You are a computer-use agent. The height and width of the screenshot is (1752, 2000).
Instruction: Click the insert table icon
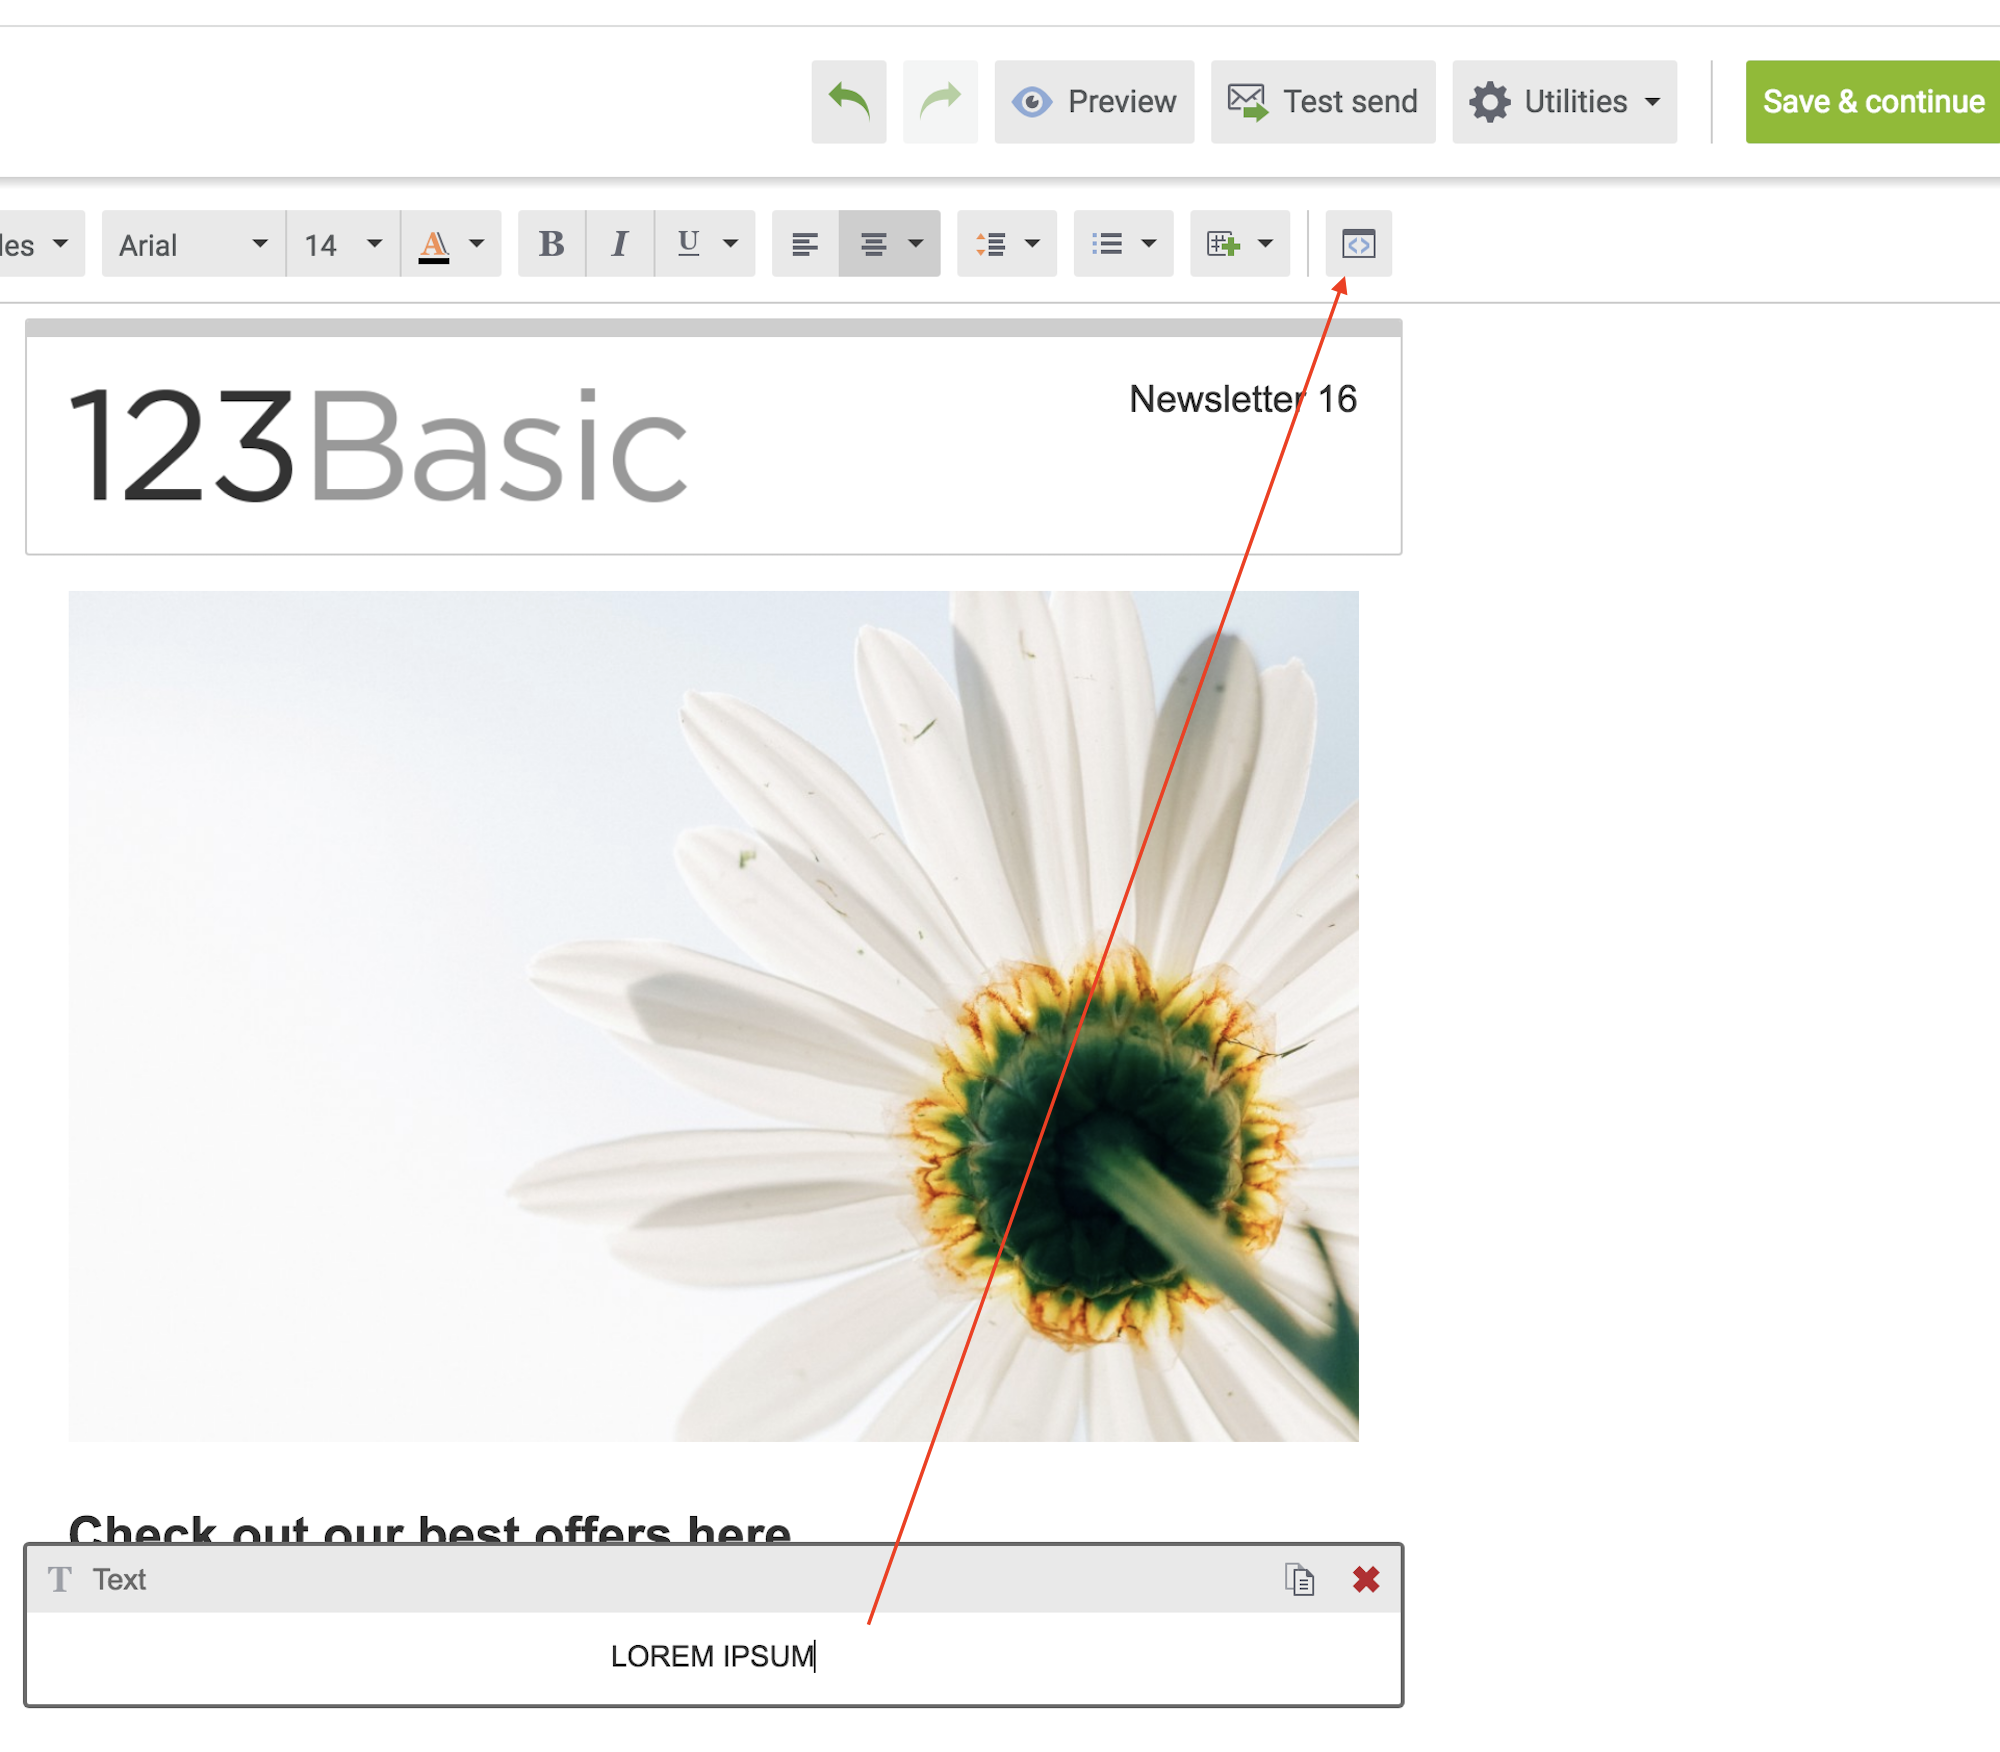click(x=1223, y=244)
